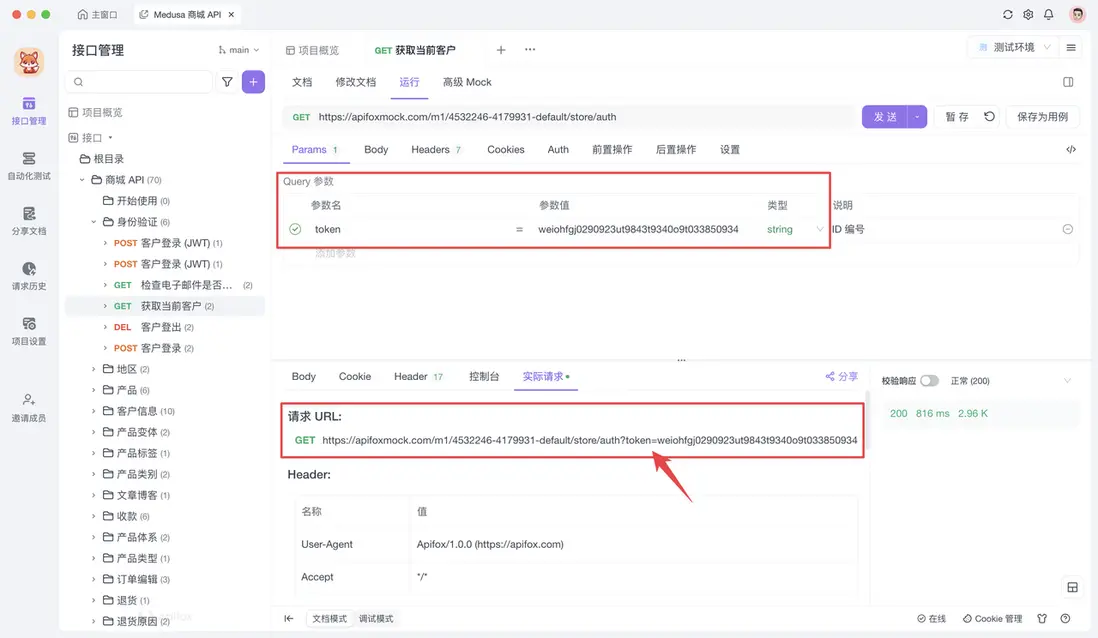Click the refresh icon in the top bar
Image resolution: width=1098 pixels, height=638 pixels.
click(1008, 15)
